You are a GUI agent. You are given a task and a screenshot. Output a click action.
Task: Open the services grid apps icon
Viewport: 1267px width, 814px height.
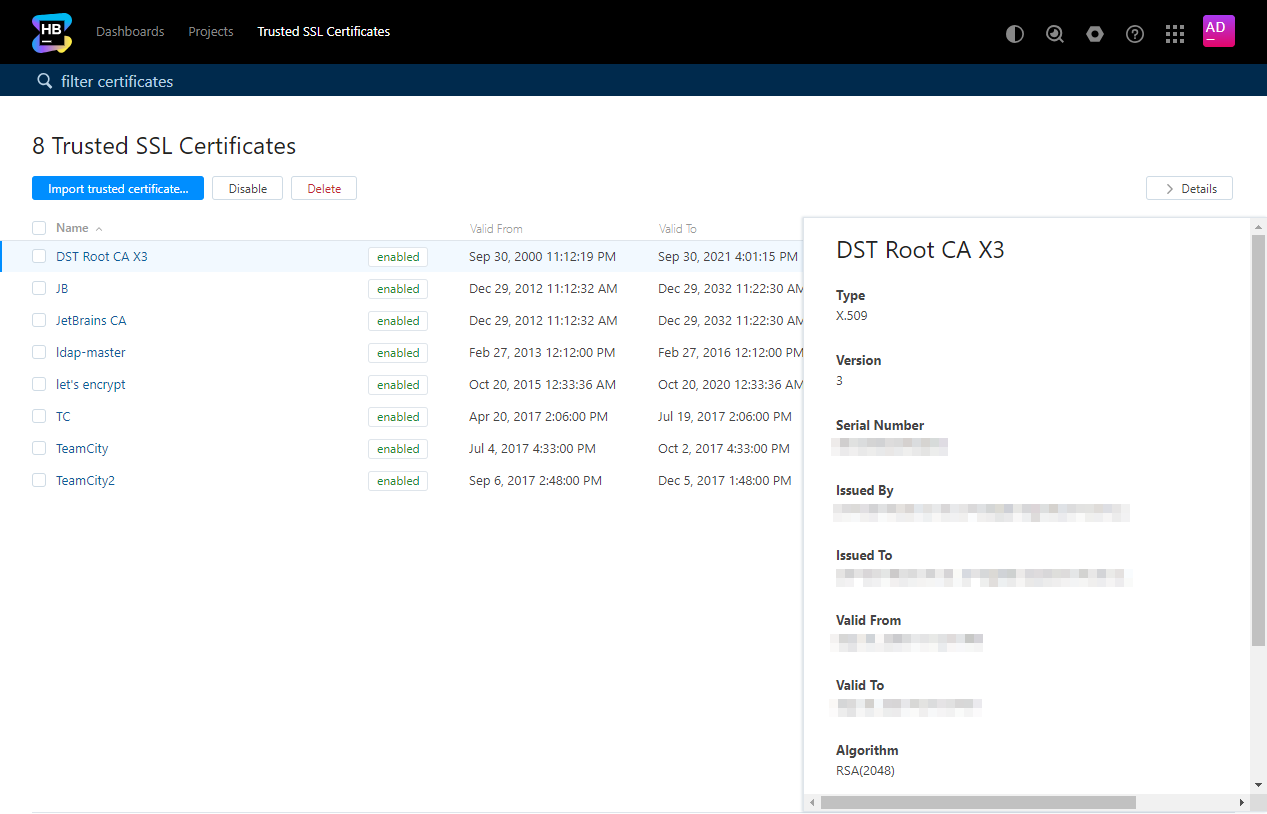coord(1175,34)
